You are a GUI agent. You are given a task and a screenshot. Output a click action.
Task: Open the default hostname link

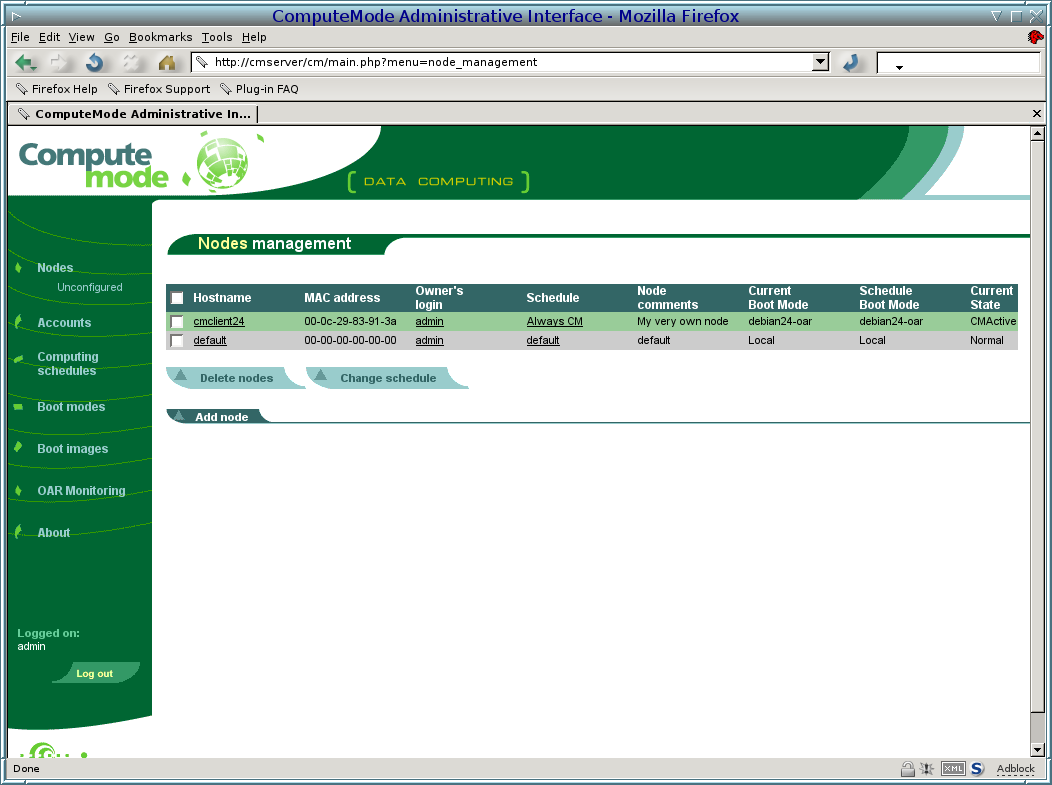pos(209,340)
